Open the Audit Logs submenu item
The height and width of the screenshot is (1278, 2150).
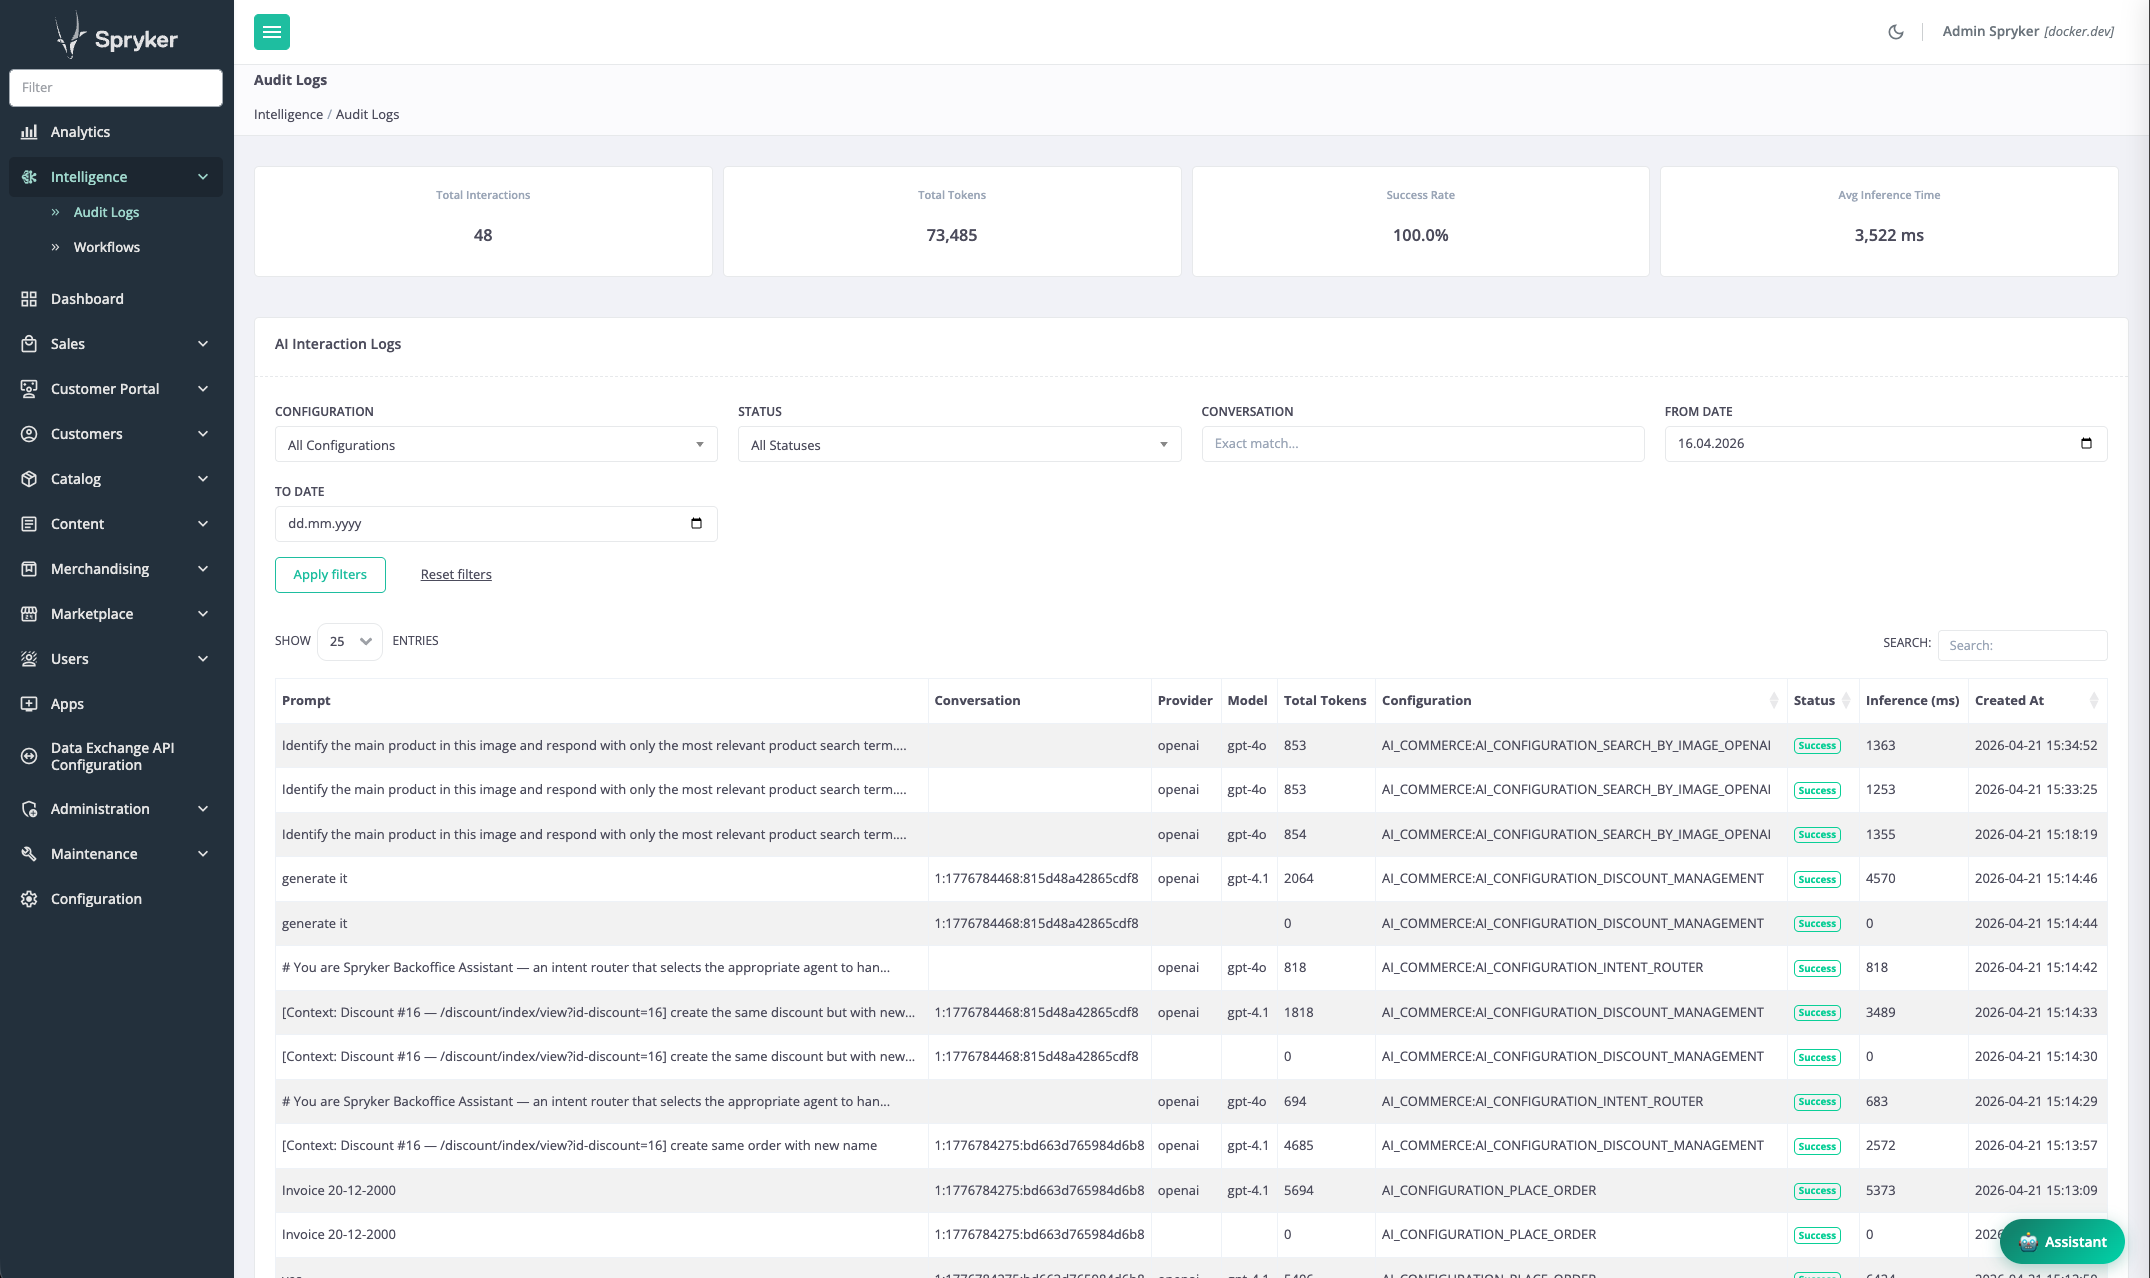[106, 212]
